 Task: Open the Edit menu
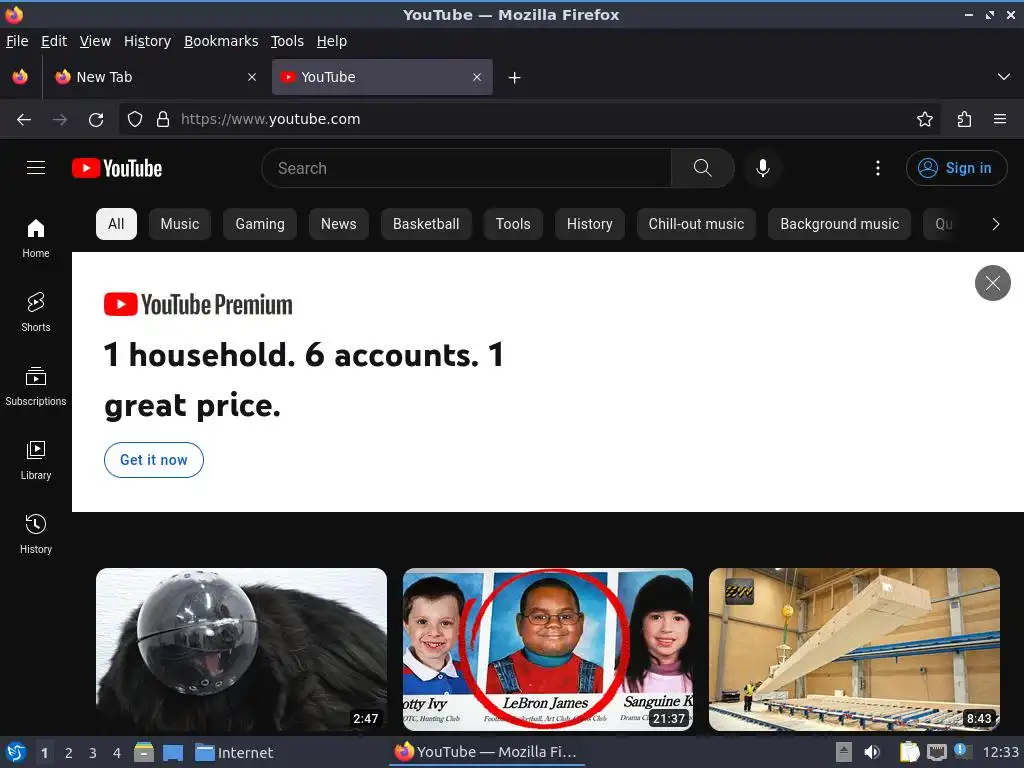pos(54,41)
